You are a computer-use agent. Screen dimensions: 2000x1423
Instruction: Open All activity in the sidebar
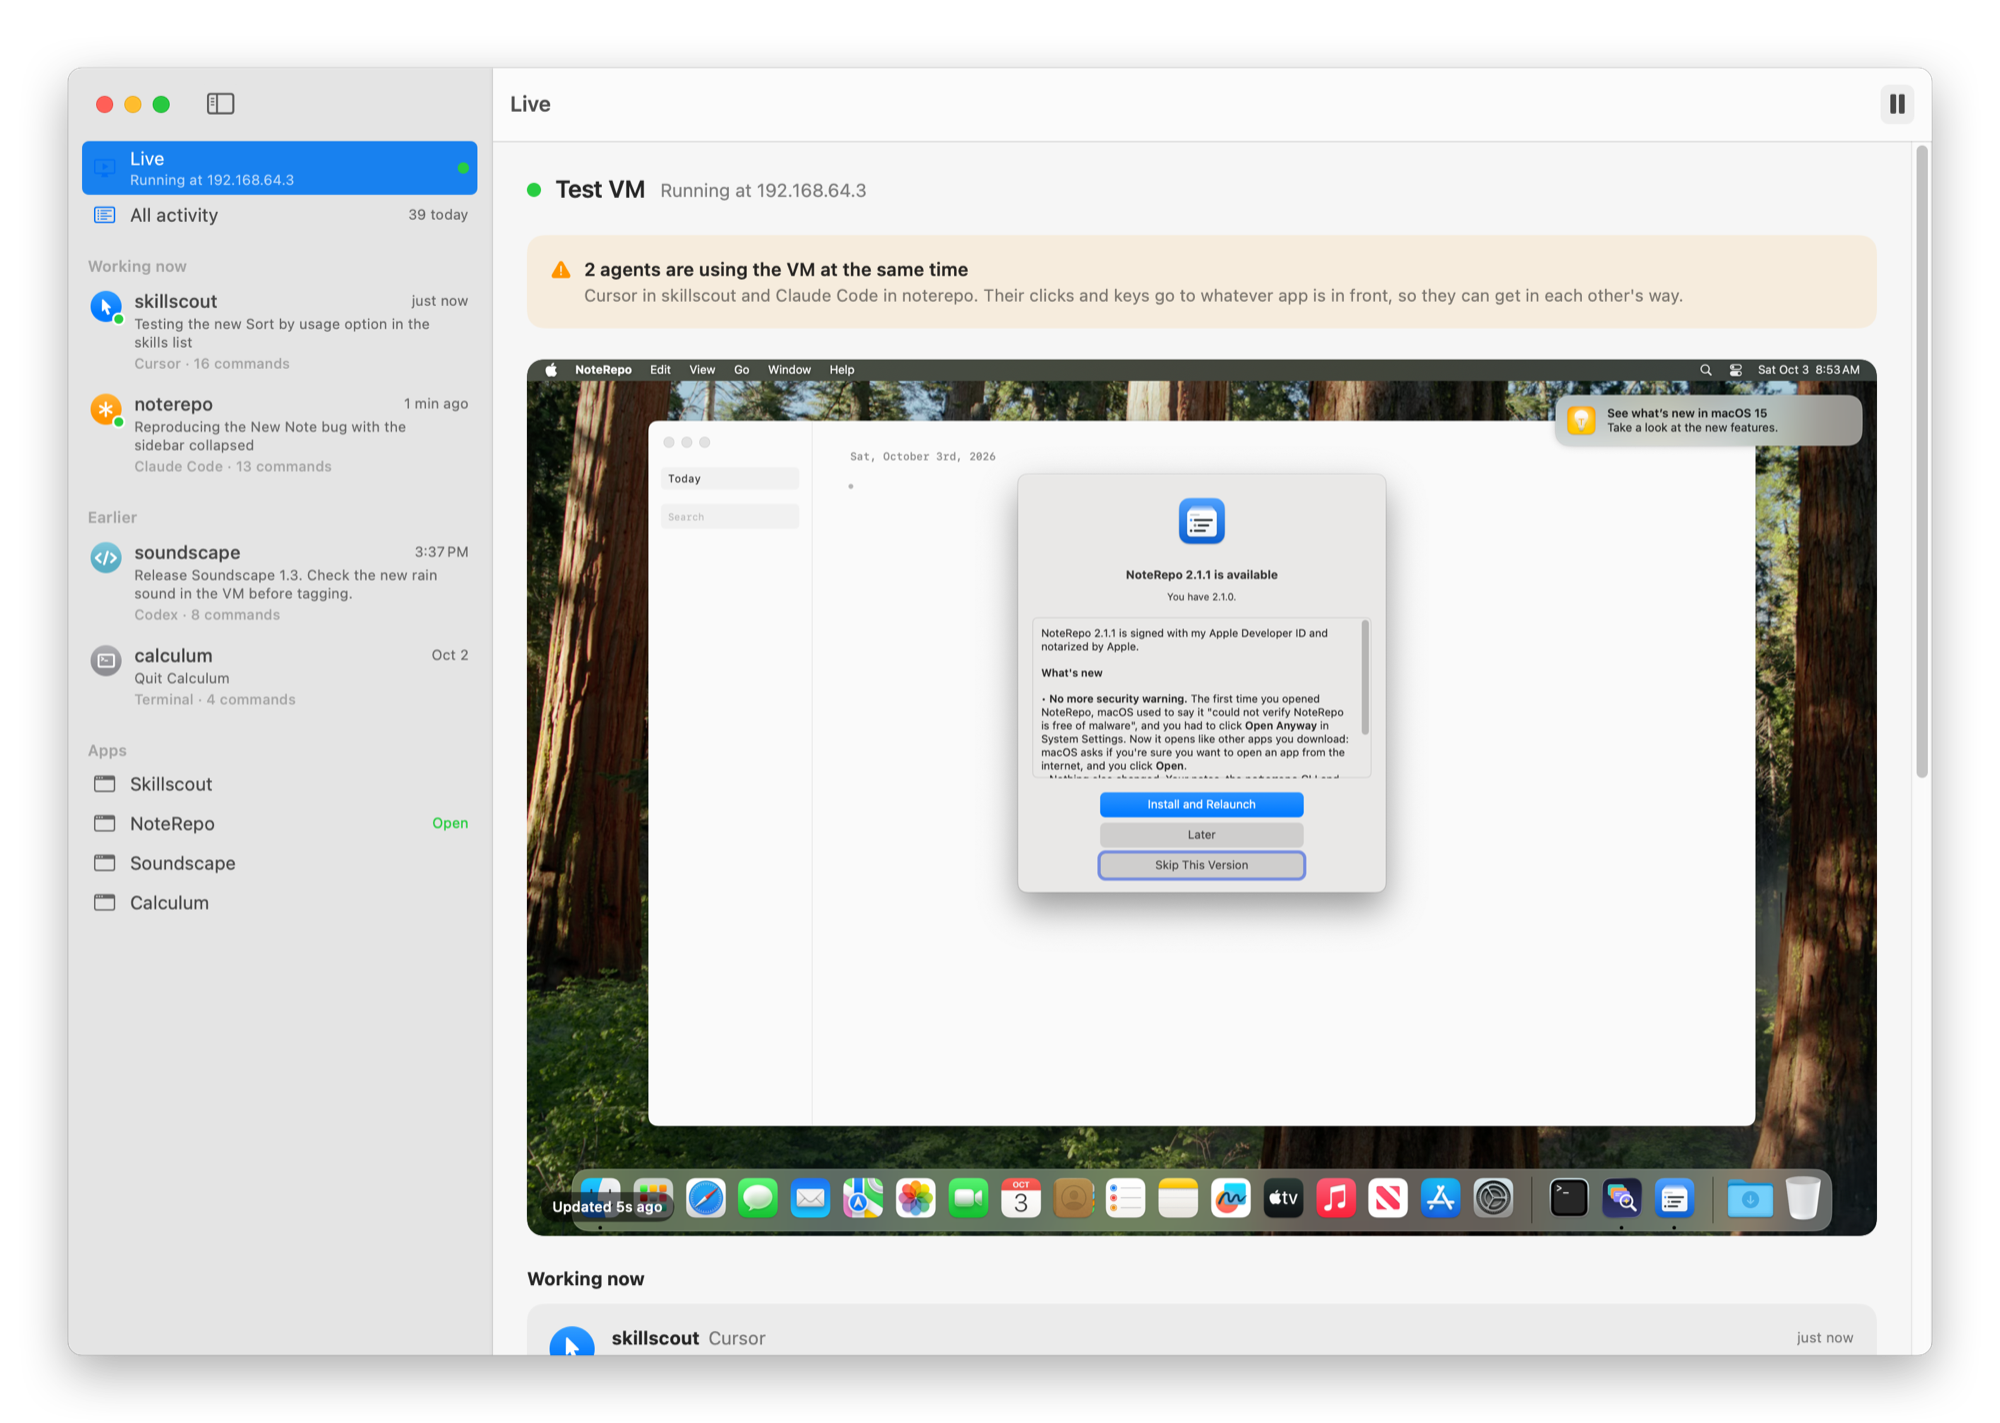(279, 215)
